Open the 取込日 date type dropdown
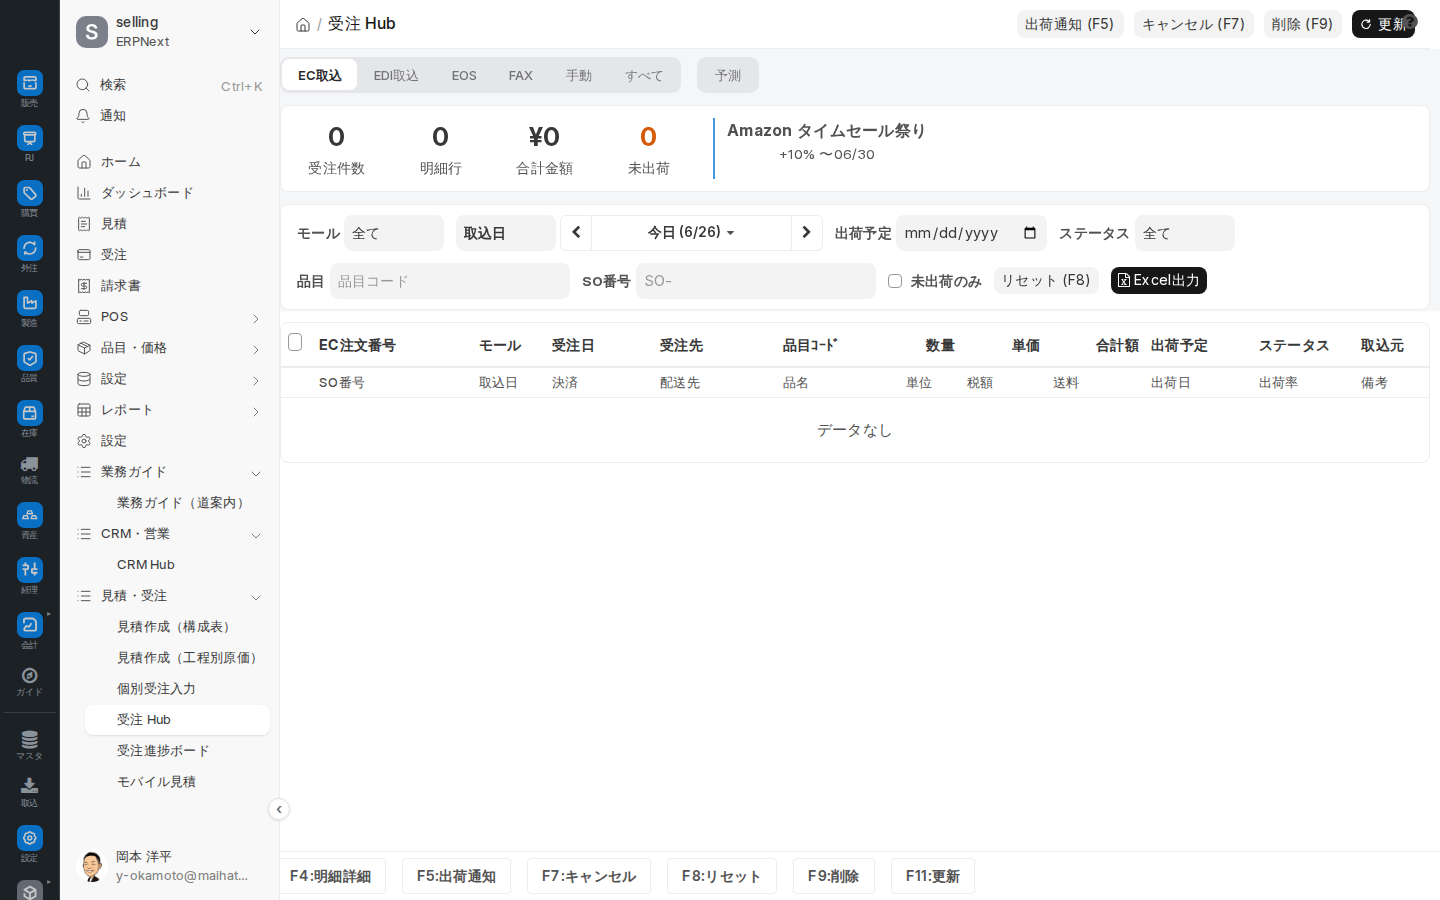 [506, 233]
